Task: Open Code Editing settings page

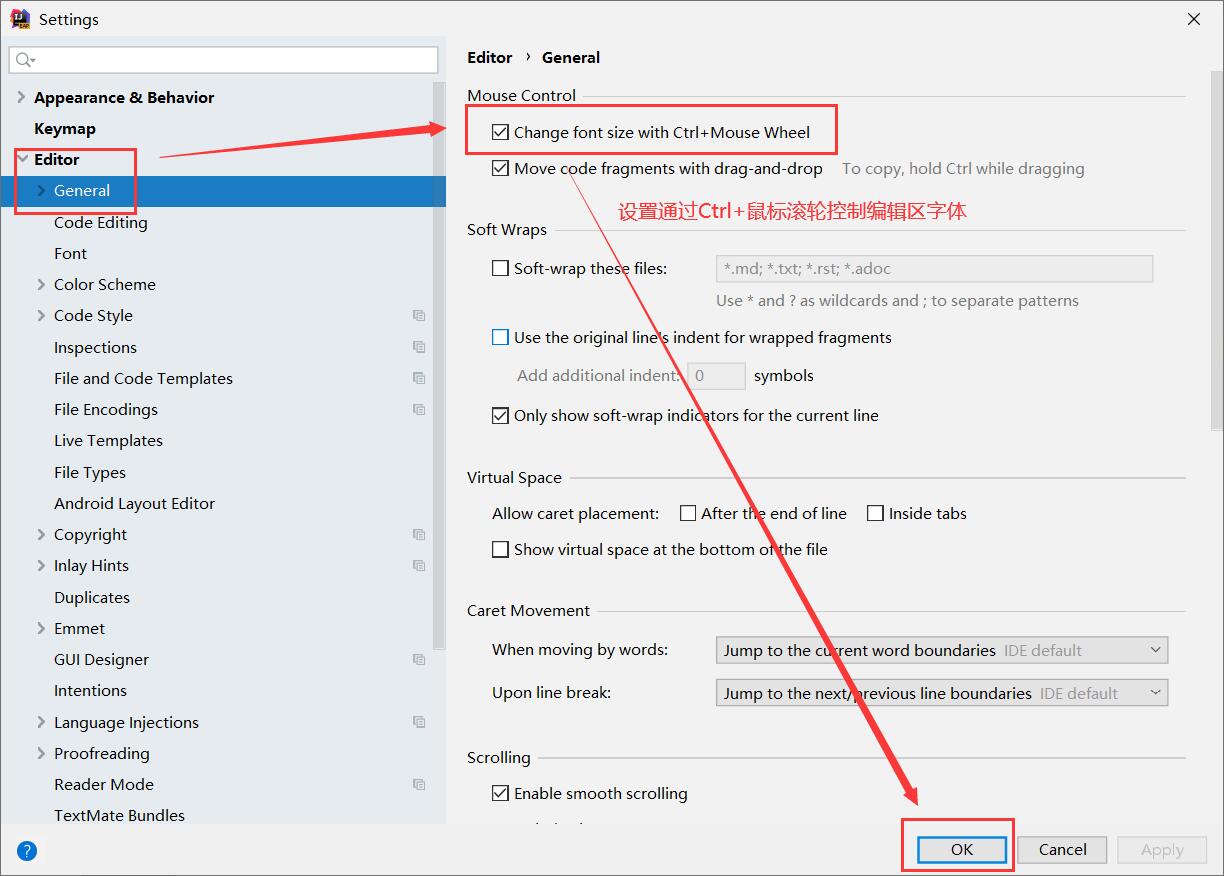Action: (x=100, y=222)
